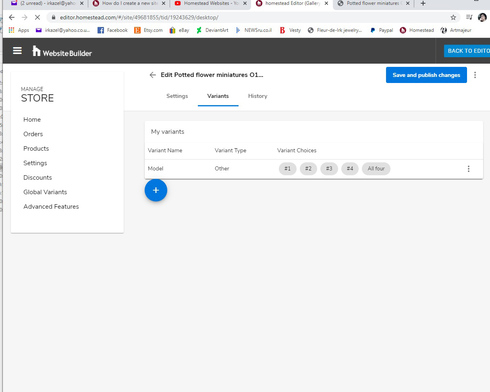
Task: Open the Fleur-de-Irk jewelry bookmark
Action: click(335, 30)
